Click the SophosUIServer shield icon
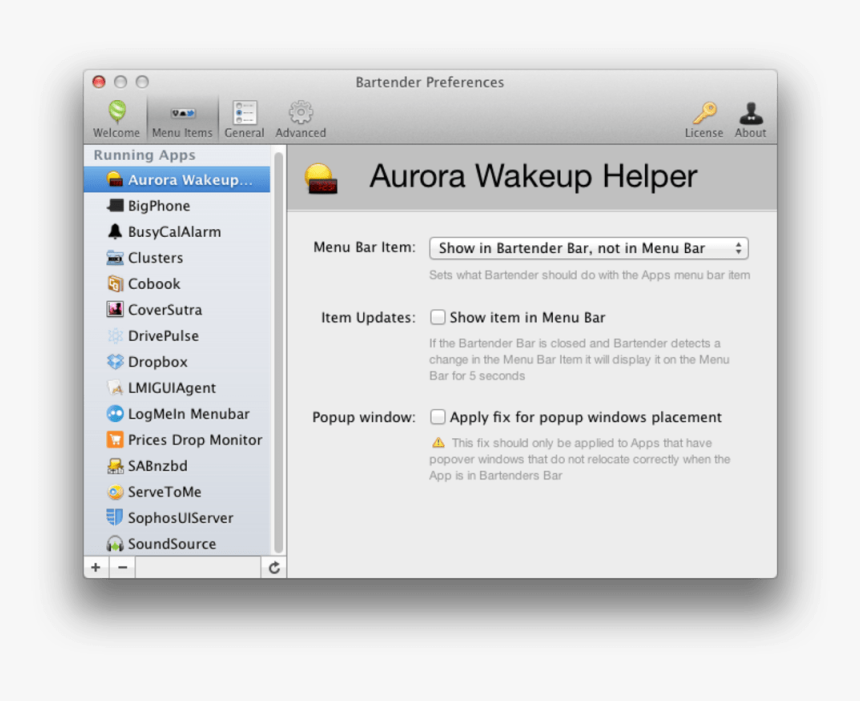Image resolution: width=860 pixels, height=701 pixels. point(115,517)
